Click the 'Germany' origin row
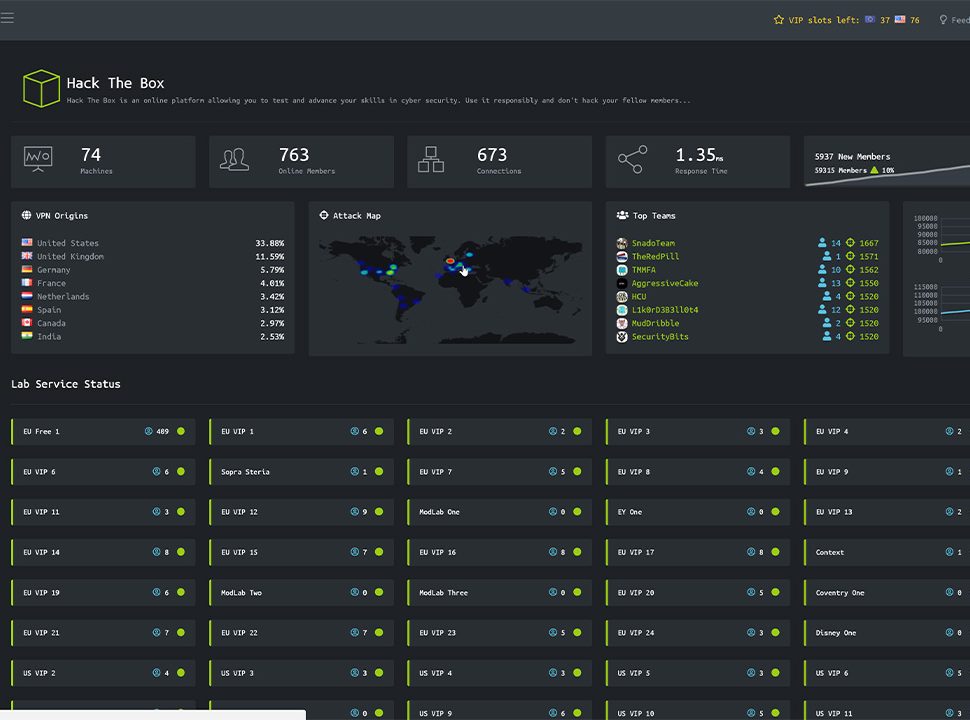970x720 pixels. pos(153,270)
